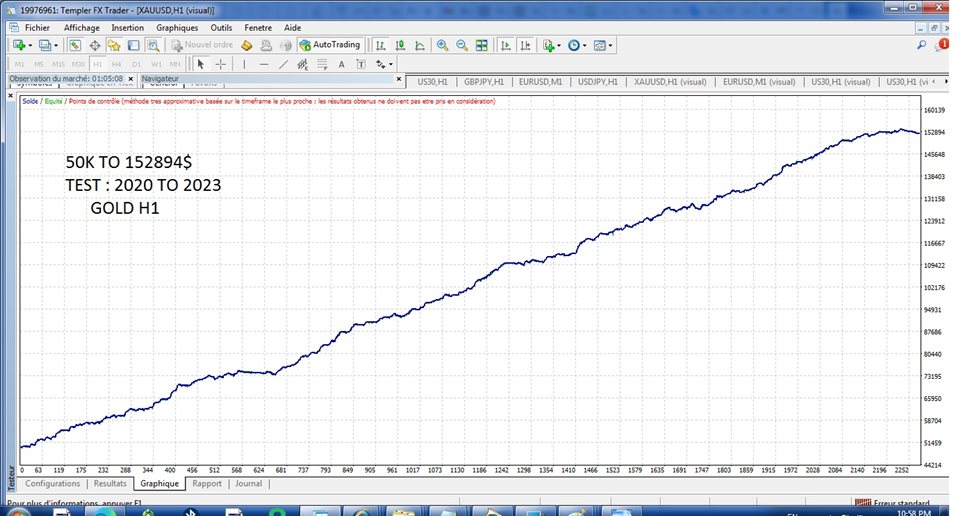Select the crosshair cursor tool

[x=220, y=64]
